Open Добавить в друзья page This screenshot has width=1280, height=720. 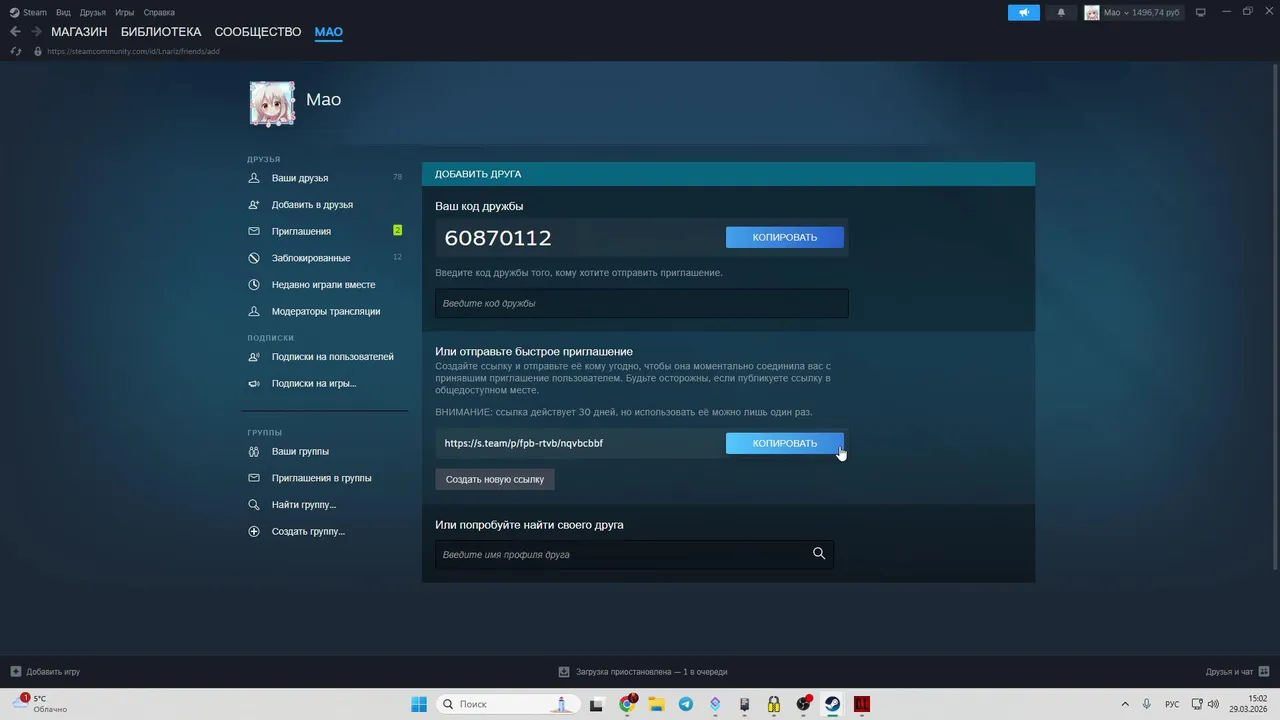(312, 205)
